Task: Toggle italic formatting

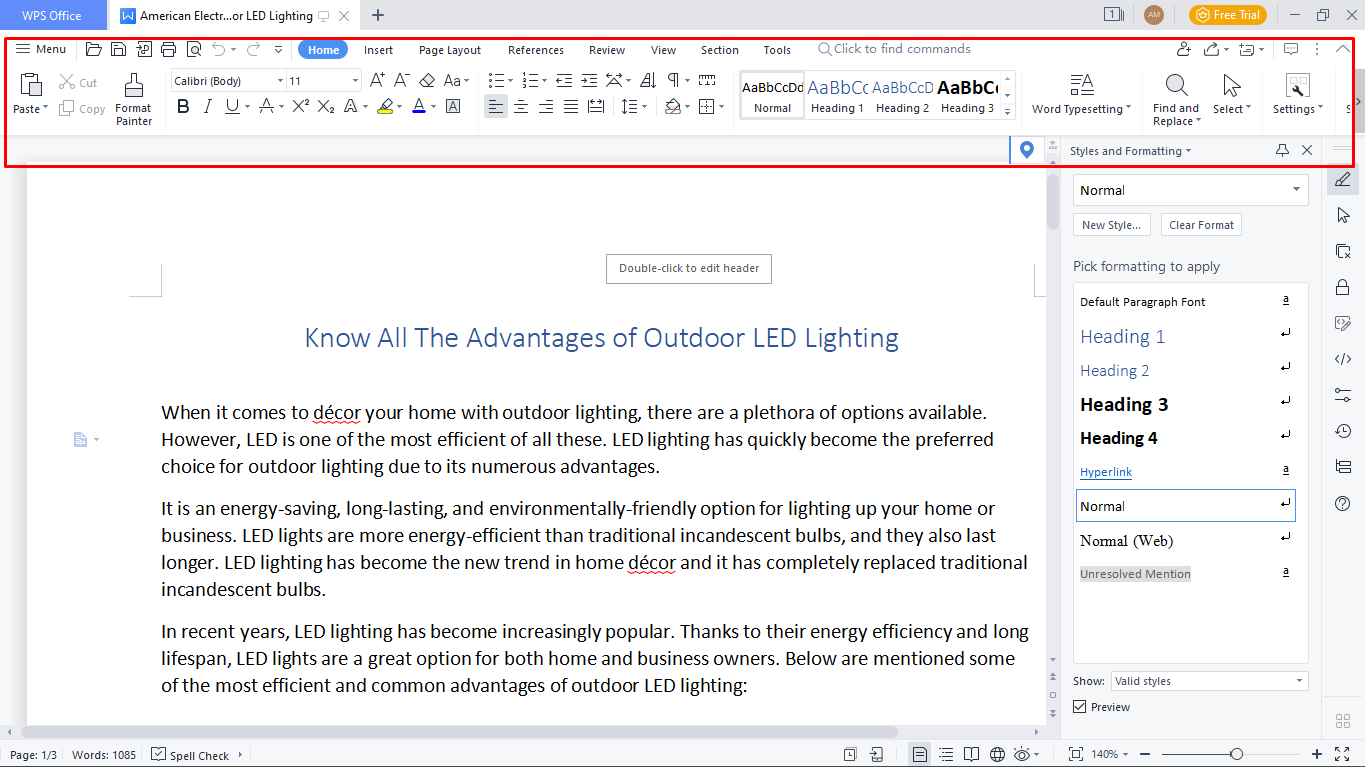Action: 207,106
